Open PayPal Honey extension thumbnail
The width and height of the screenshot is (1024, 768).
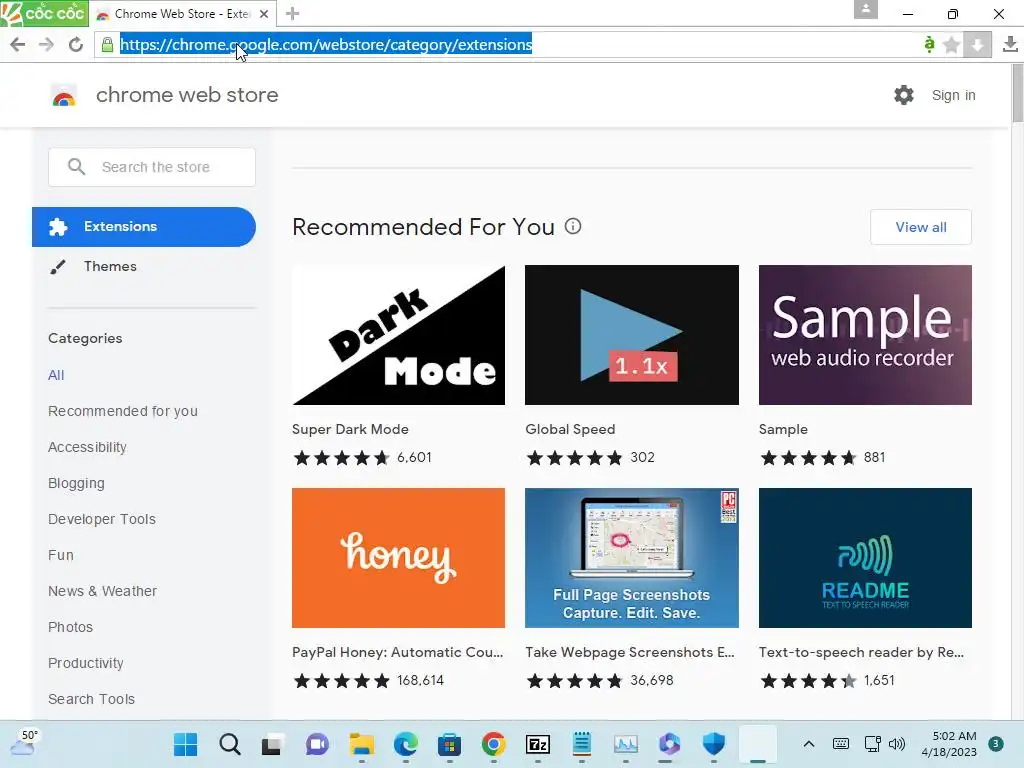coord(398,558)
